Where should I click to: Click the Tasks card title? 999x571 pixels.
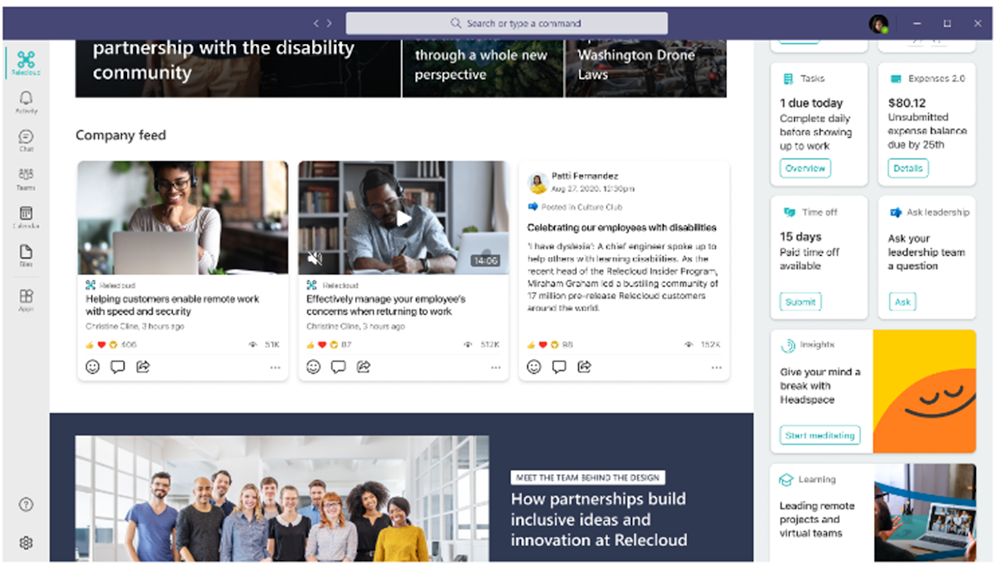point(812,78)
